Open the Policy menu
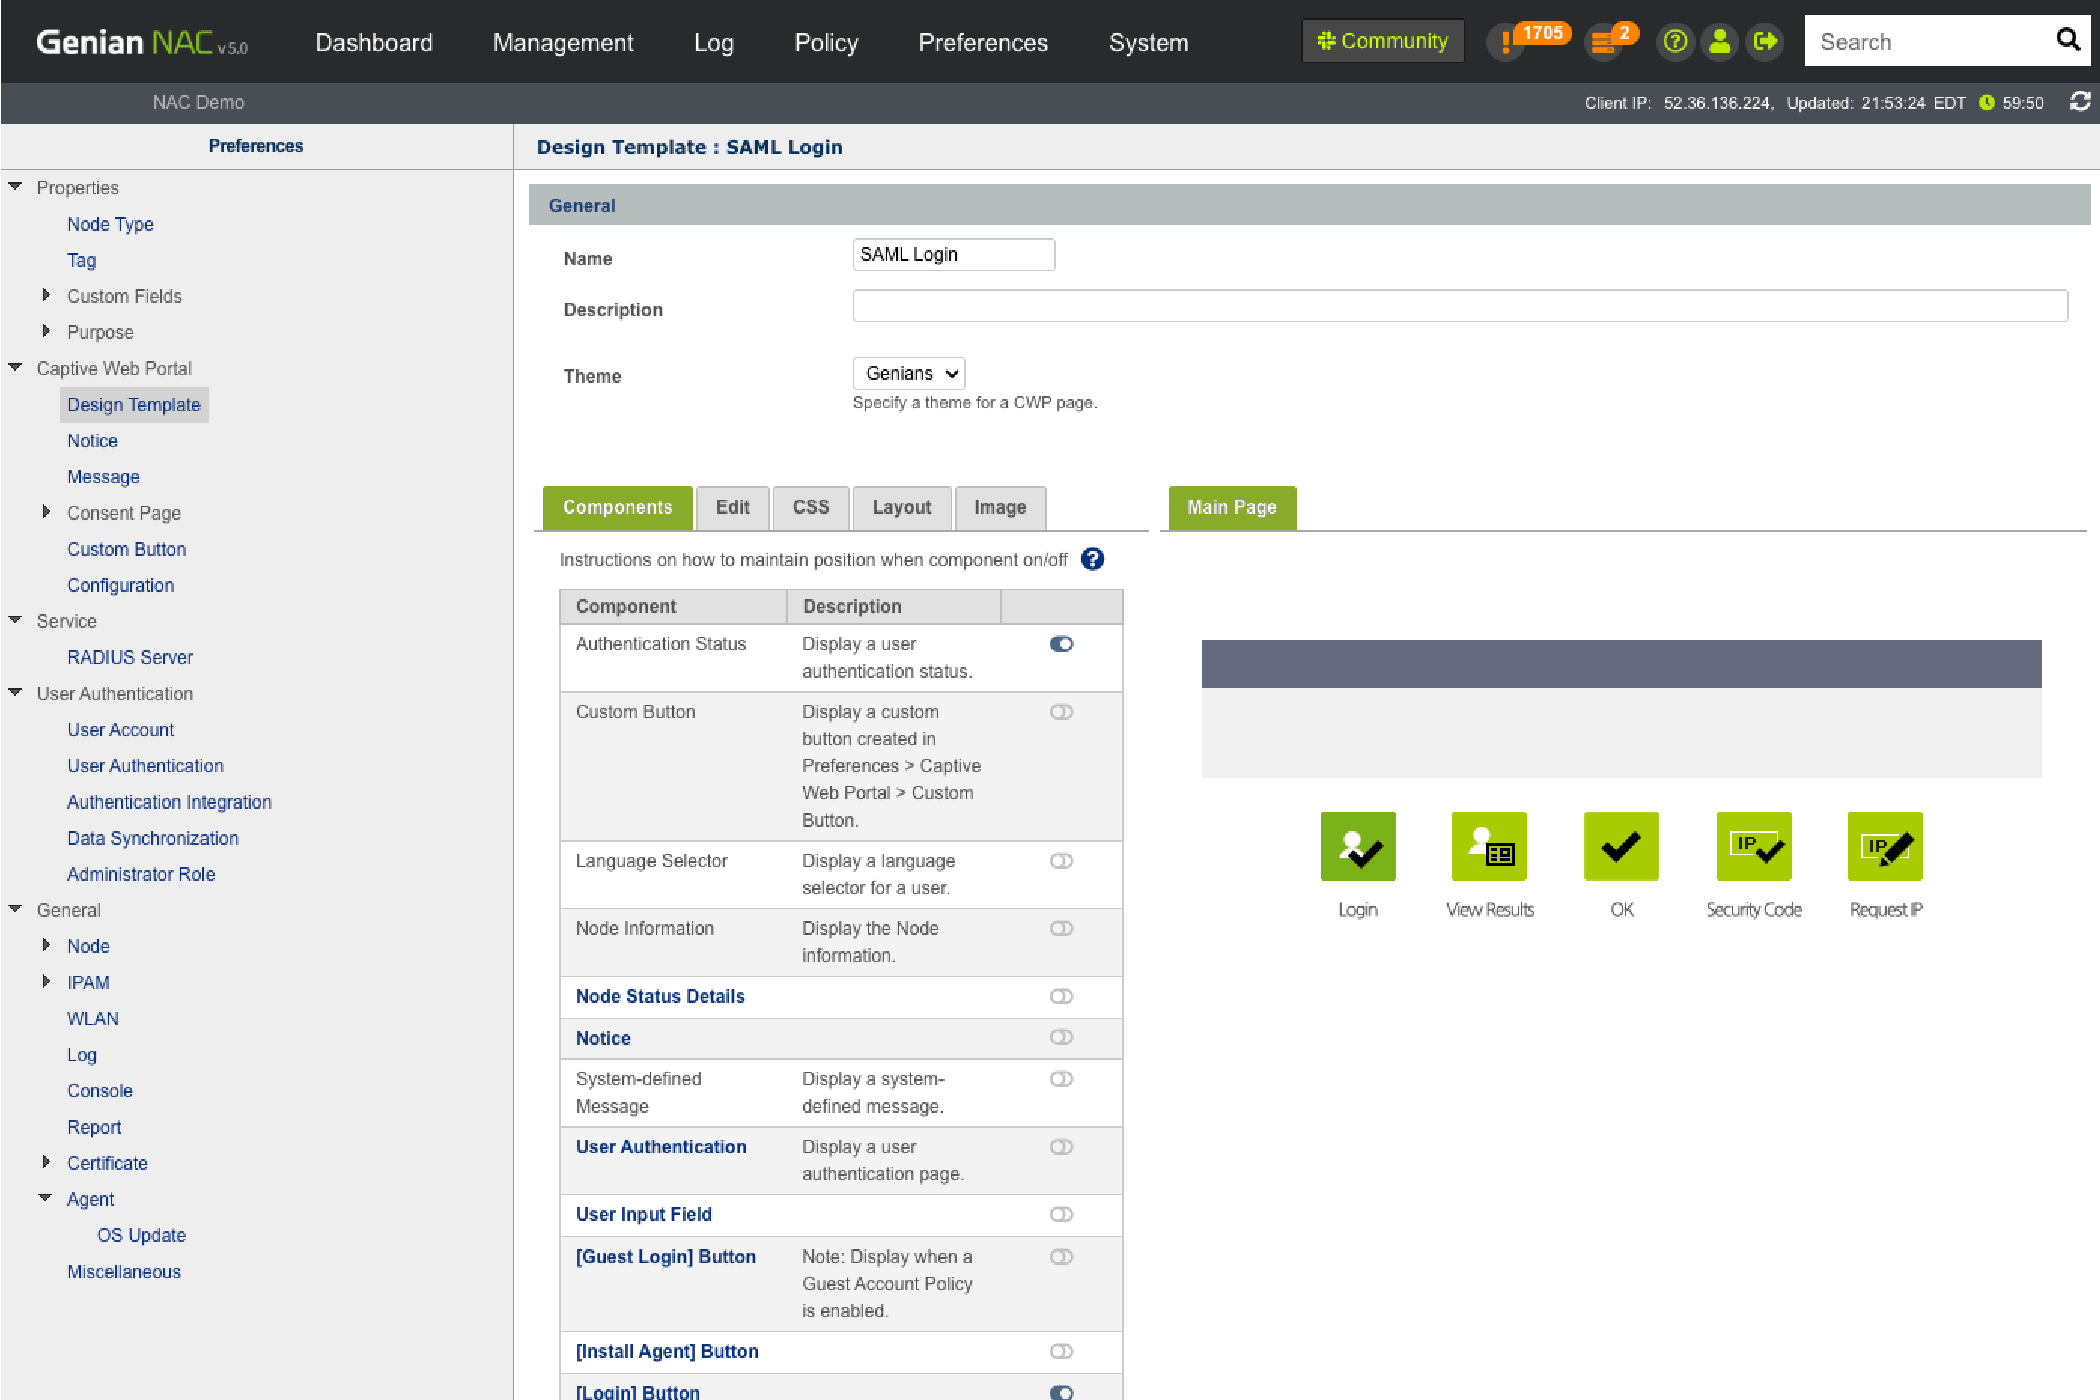This screenshot has height=1400, width=2100. click(825, 42)
